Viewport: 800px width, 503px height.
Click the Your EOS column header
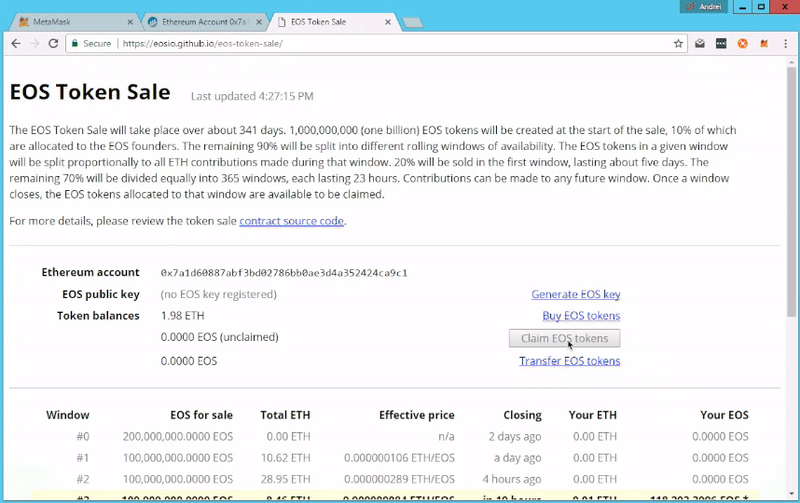coord(724,415)
